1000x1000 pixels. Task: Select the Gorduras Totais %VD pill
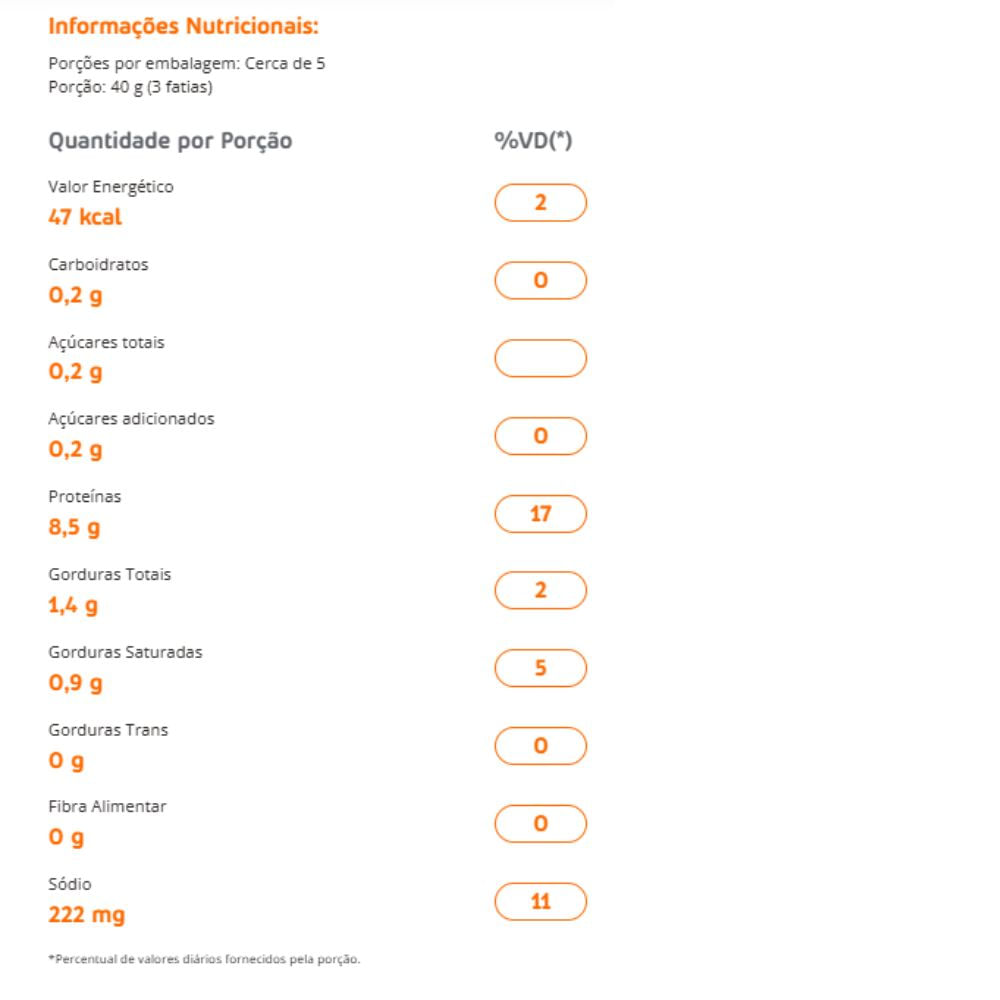click(540, 591)
